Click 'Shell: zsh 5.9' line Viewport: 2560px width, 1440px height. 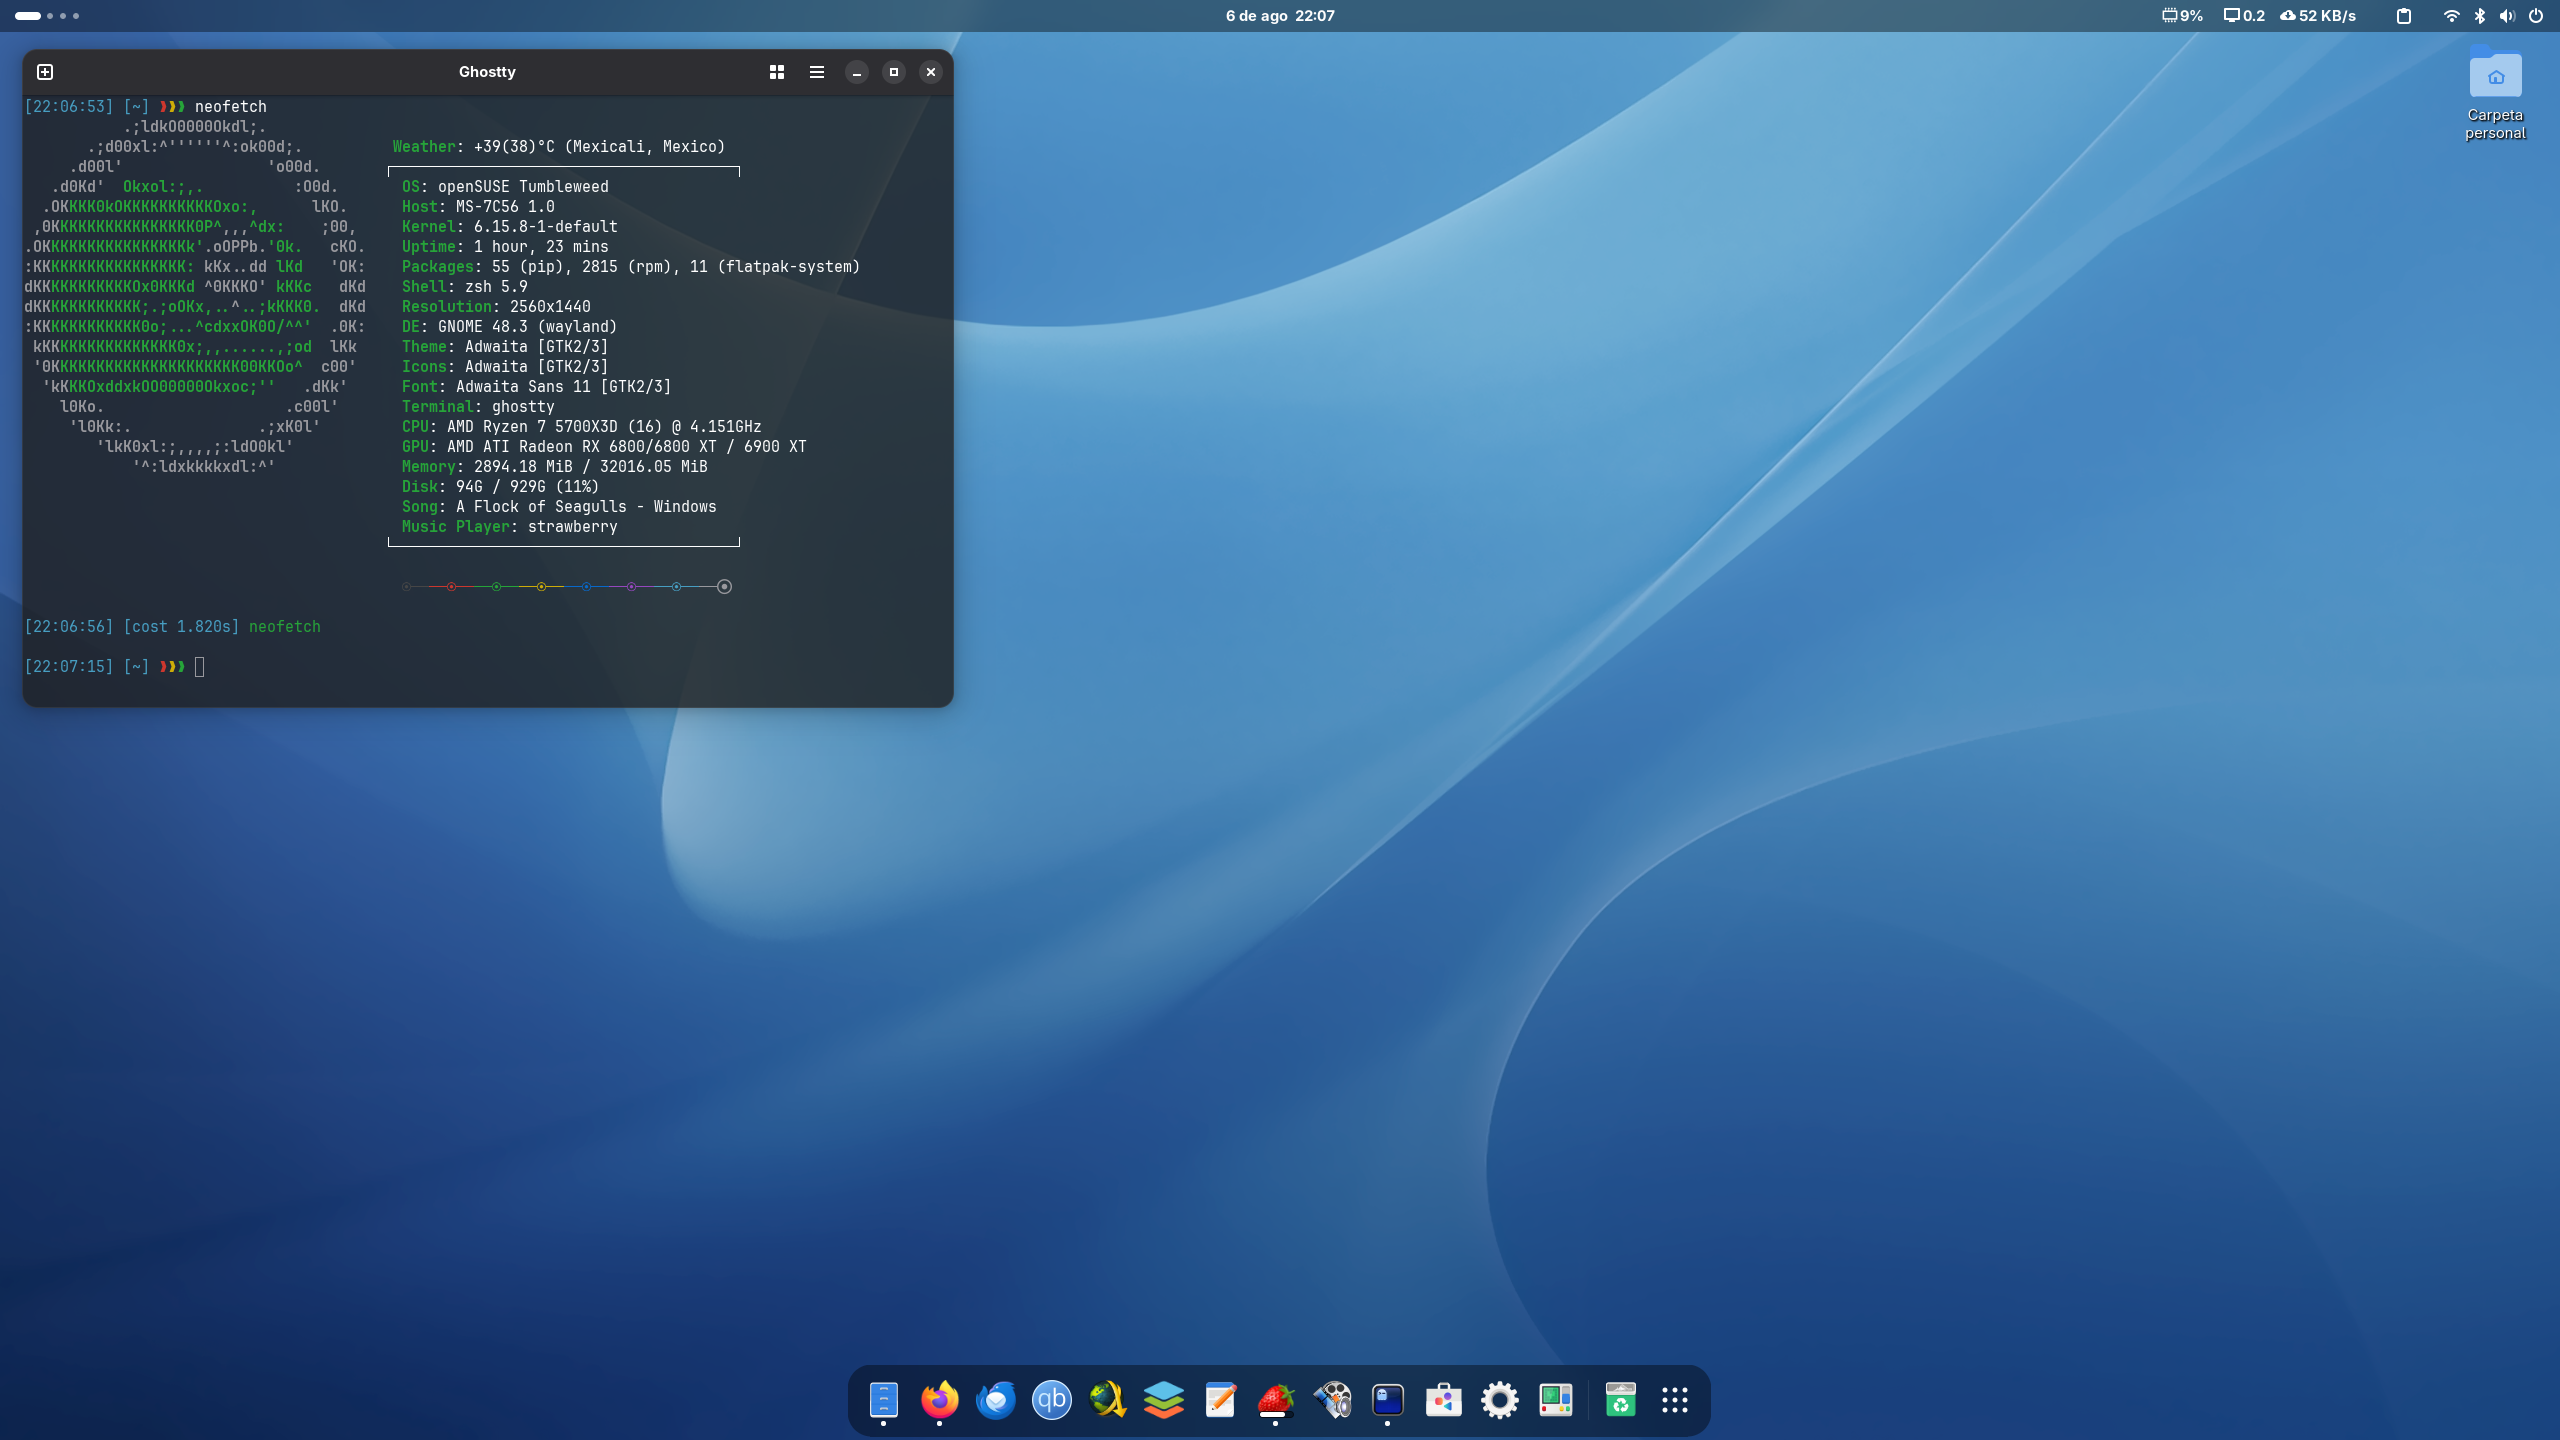tap(465, 287)
